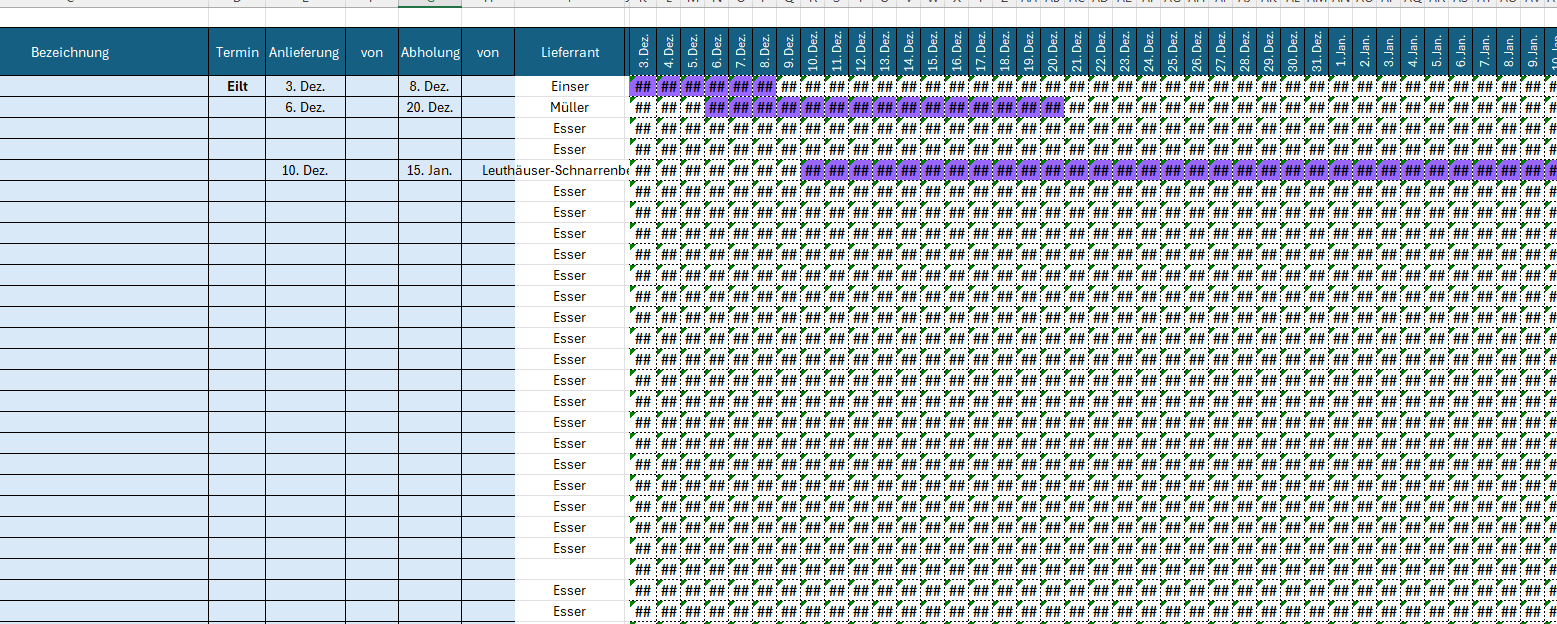The height and width of the screenshot is (624, 1557).
Task: Click the 4. Dez. date column header
Action: tap(668, 52)
